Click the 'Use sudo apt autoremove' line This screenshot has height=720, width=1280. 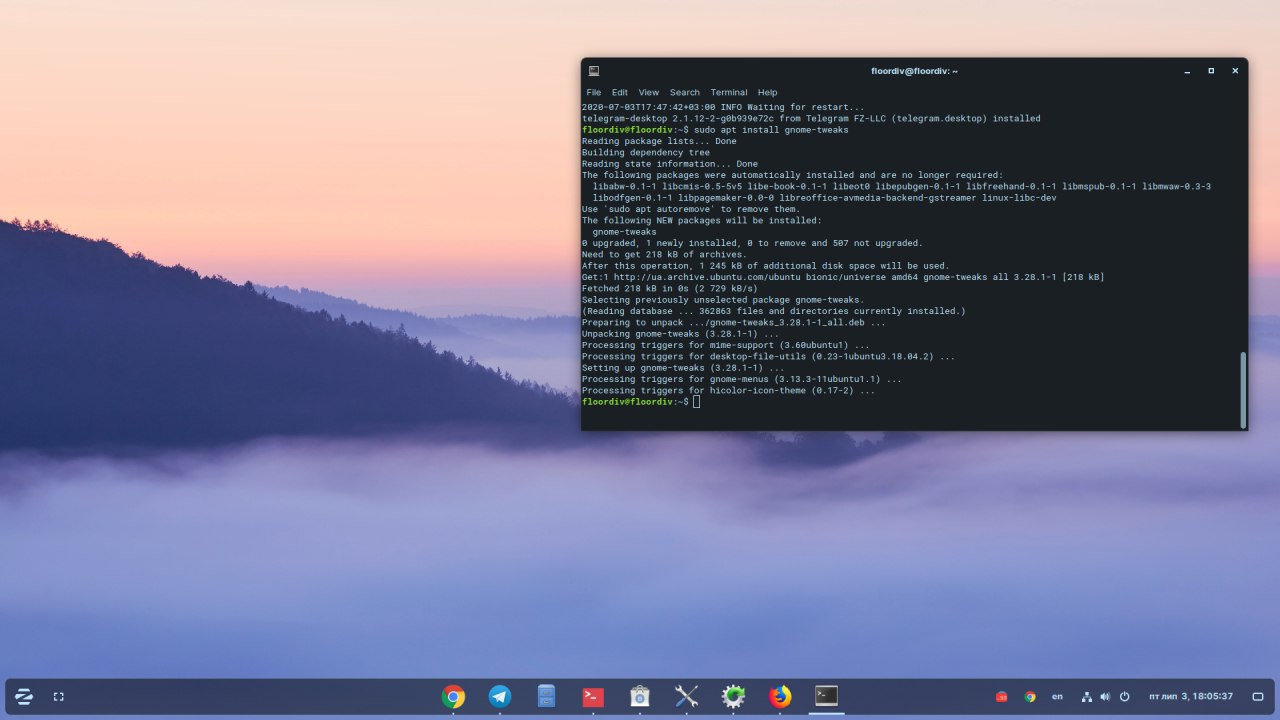(691, 209)
